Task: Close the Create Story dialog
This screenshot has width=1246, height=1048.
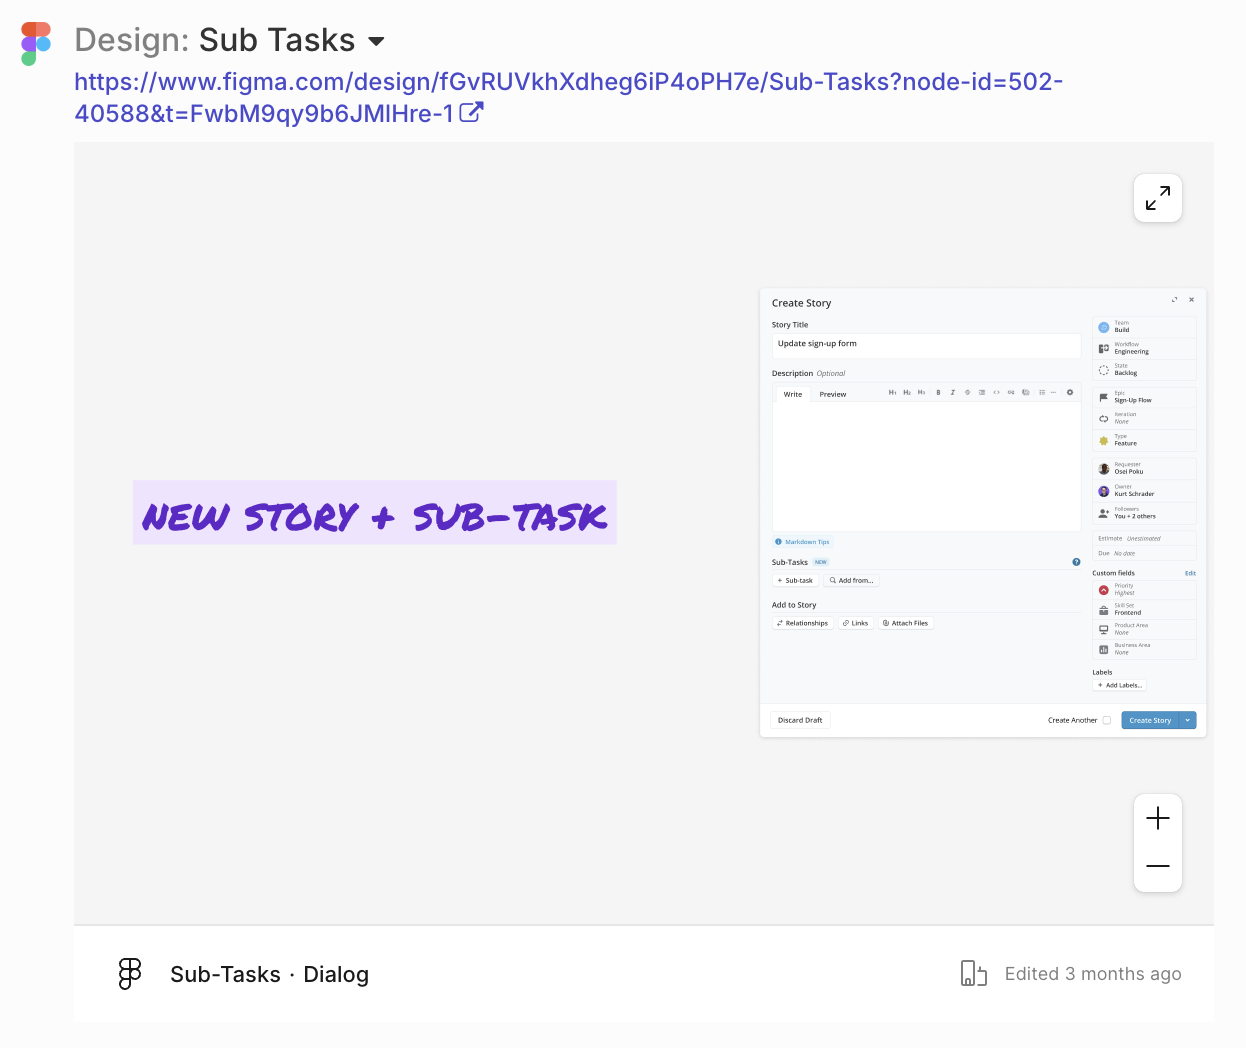Action: pyautogui.click(x=1191, y=299)
